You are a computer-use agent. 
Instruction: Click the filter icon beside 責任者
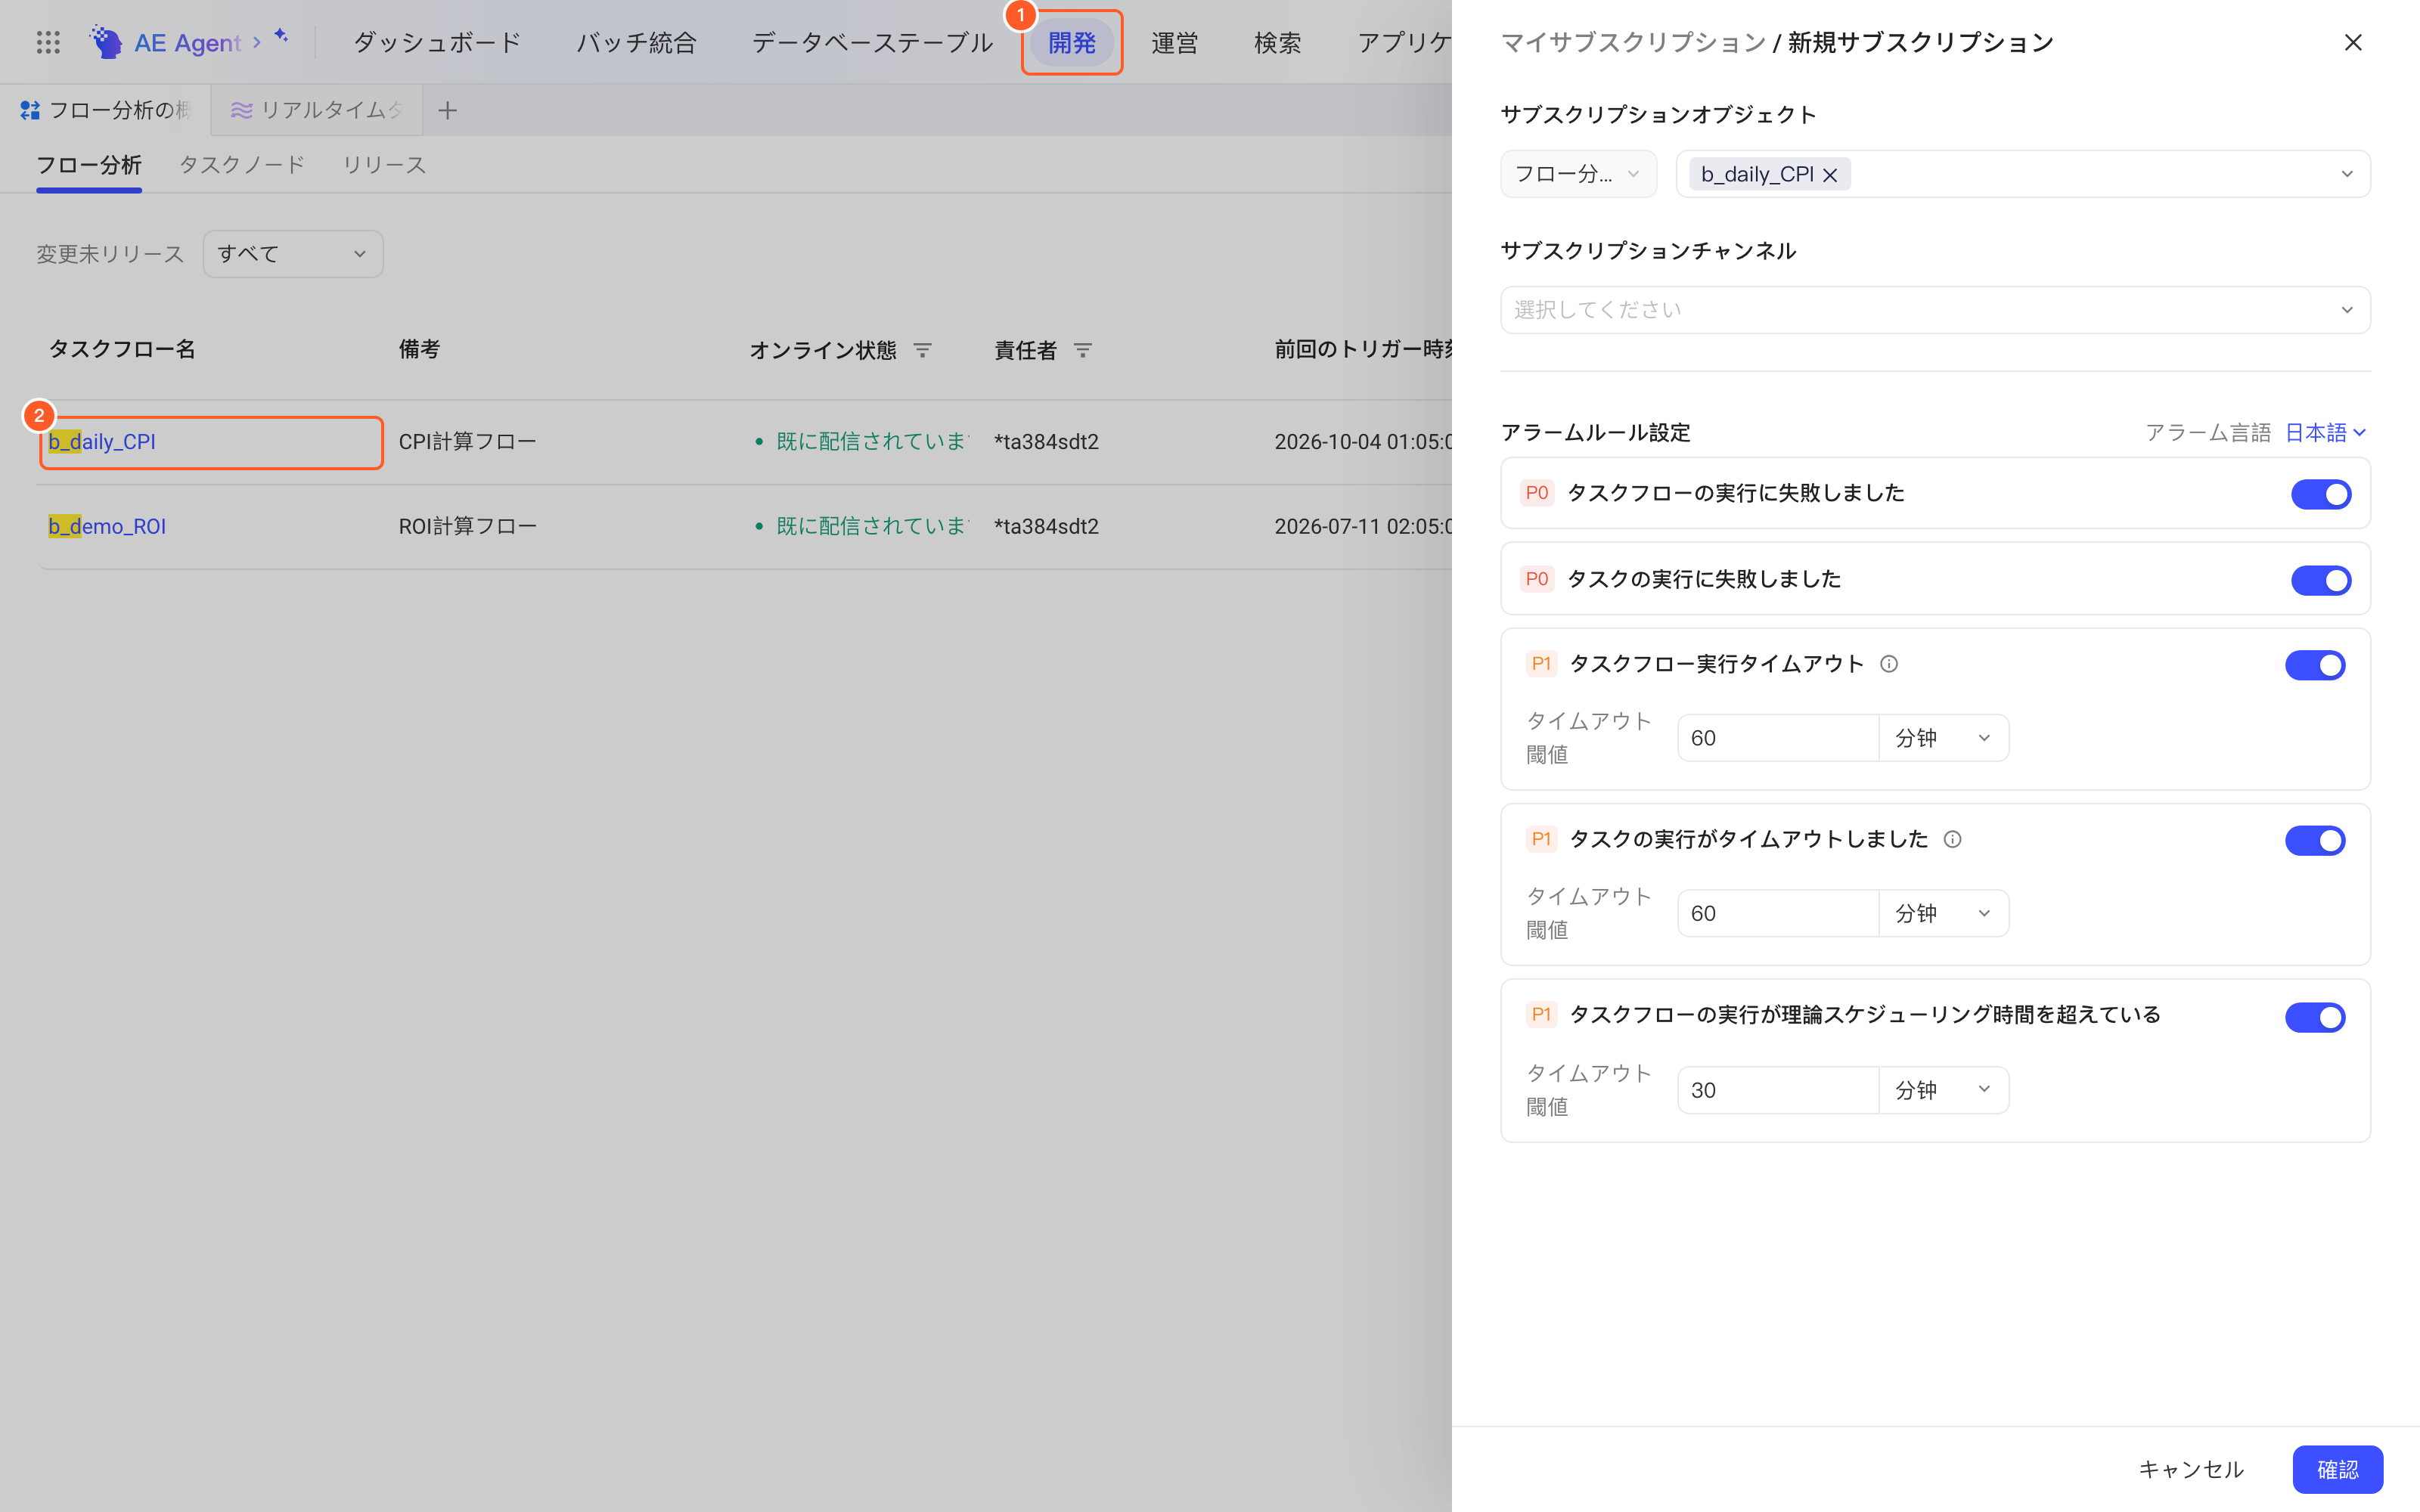click(1082, 350)
